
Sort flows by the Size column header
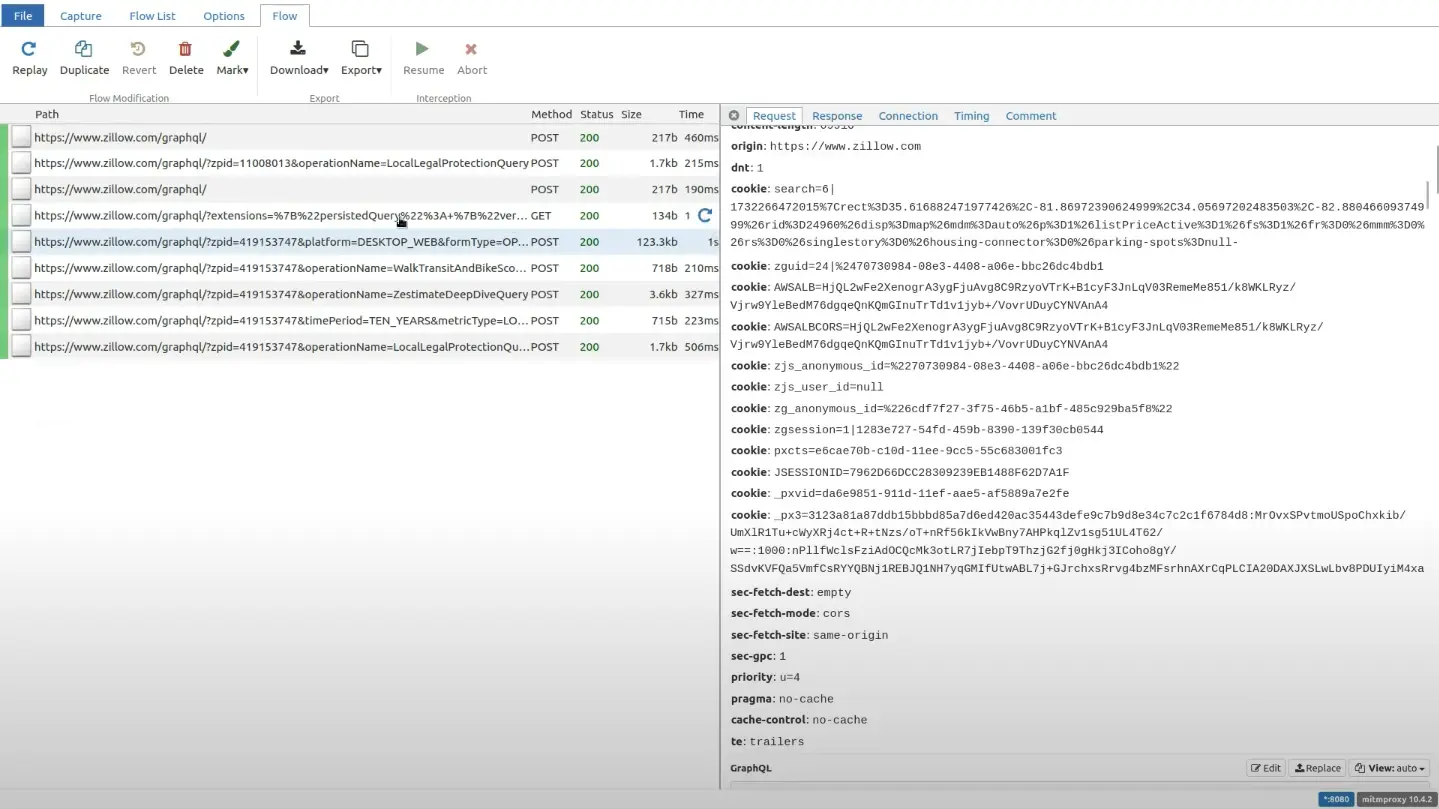tap(631, 114)
